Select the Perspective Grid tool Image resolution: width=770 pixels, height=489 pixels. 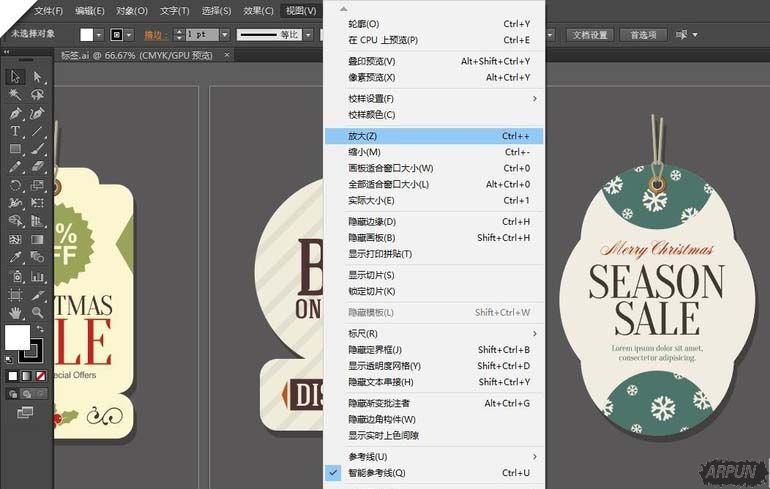click(37, 221)
